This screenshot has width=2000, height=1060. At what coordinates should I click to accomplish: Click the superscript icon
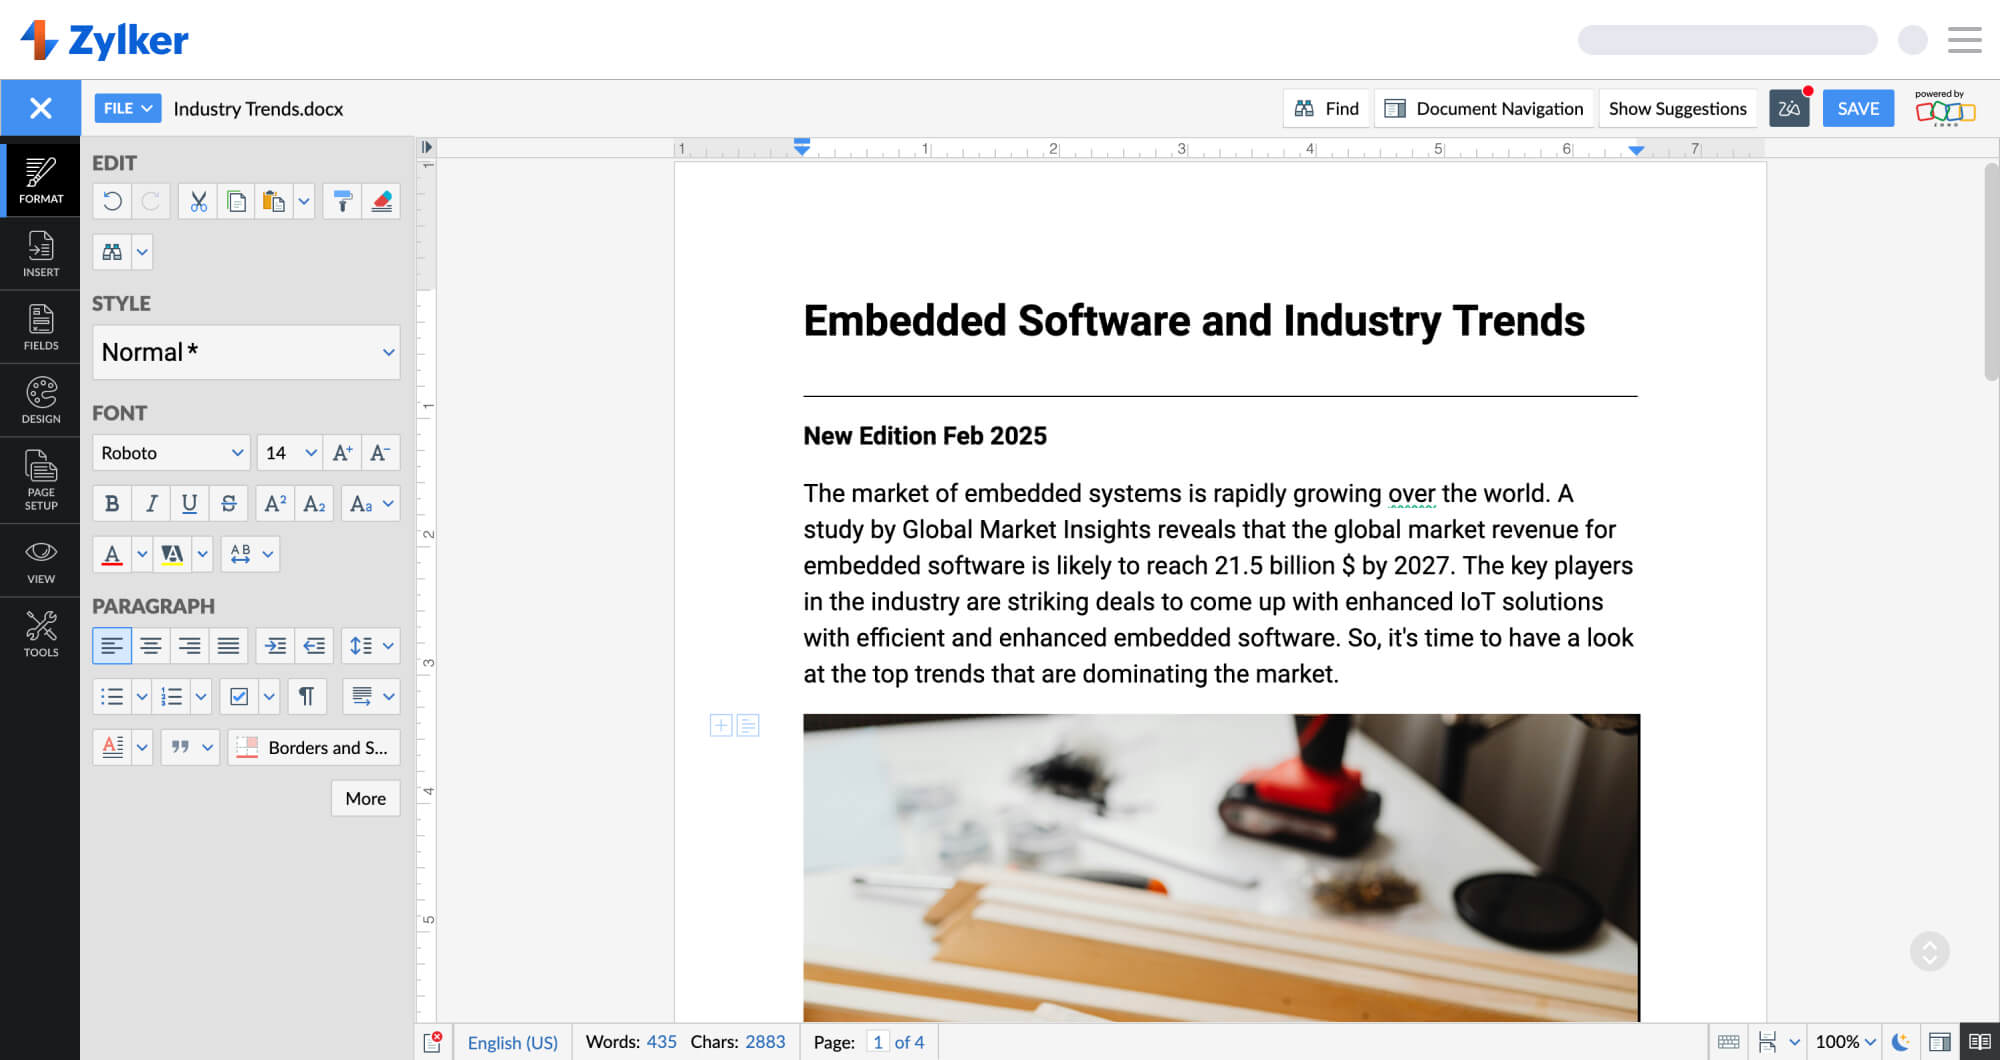pyautogui.click(x=275, y=504)
